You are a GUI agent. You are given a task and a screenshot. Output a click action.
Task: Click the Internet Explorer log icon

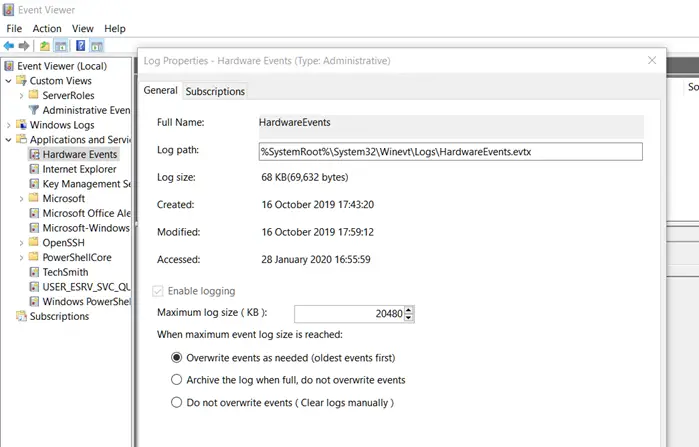pos(34,170)
